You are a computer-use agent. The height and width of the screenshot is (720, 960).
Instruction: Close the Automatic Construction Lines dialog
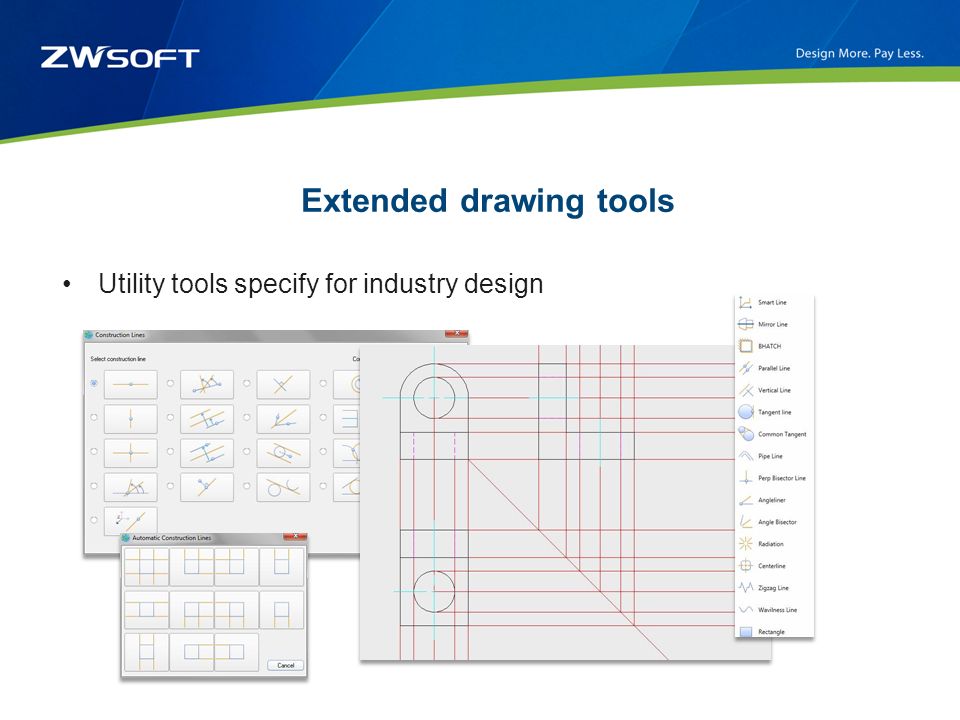coord(295,536)
